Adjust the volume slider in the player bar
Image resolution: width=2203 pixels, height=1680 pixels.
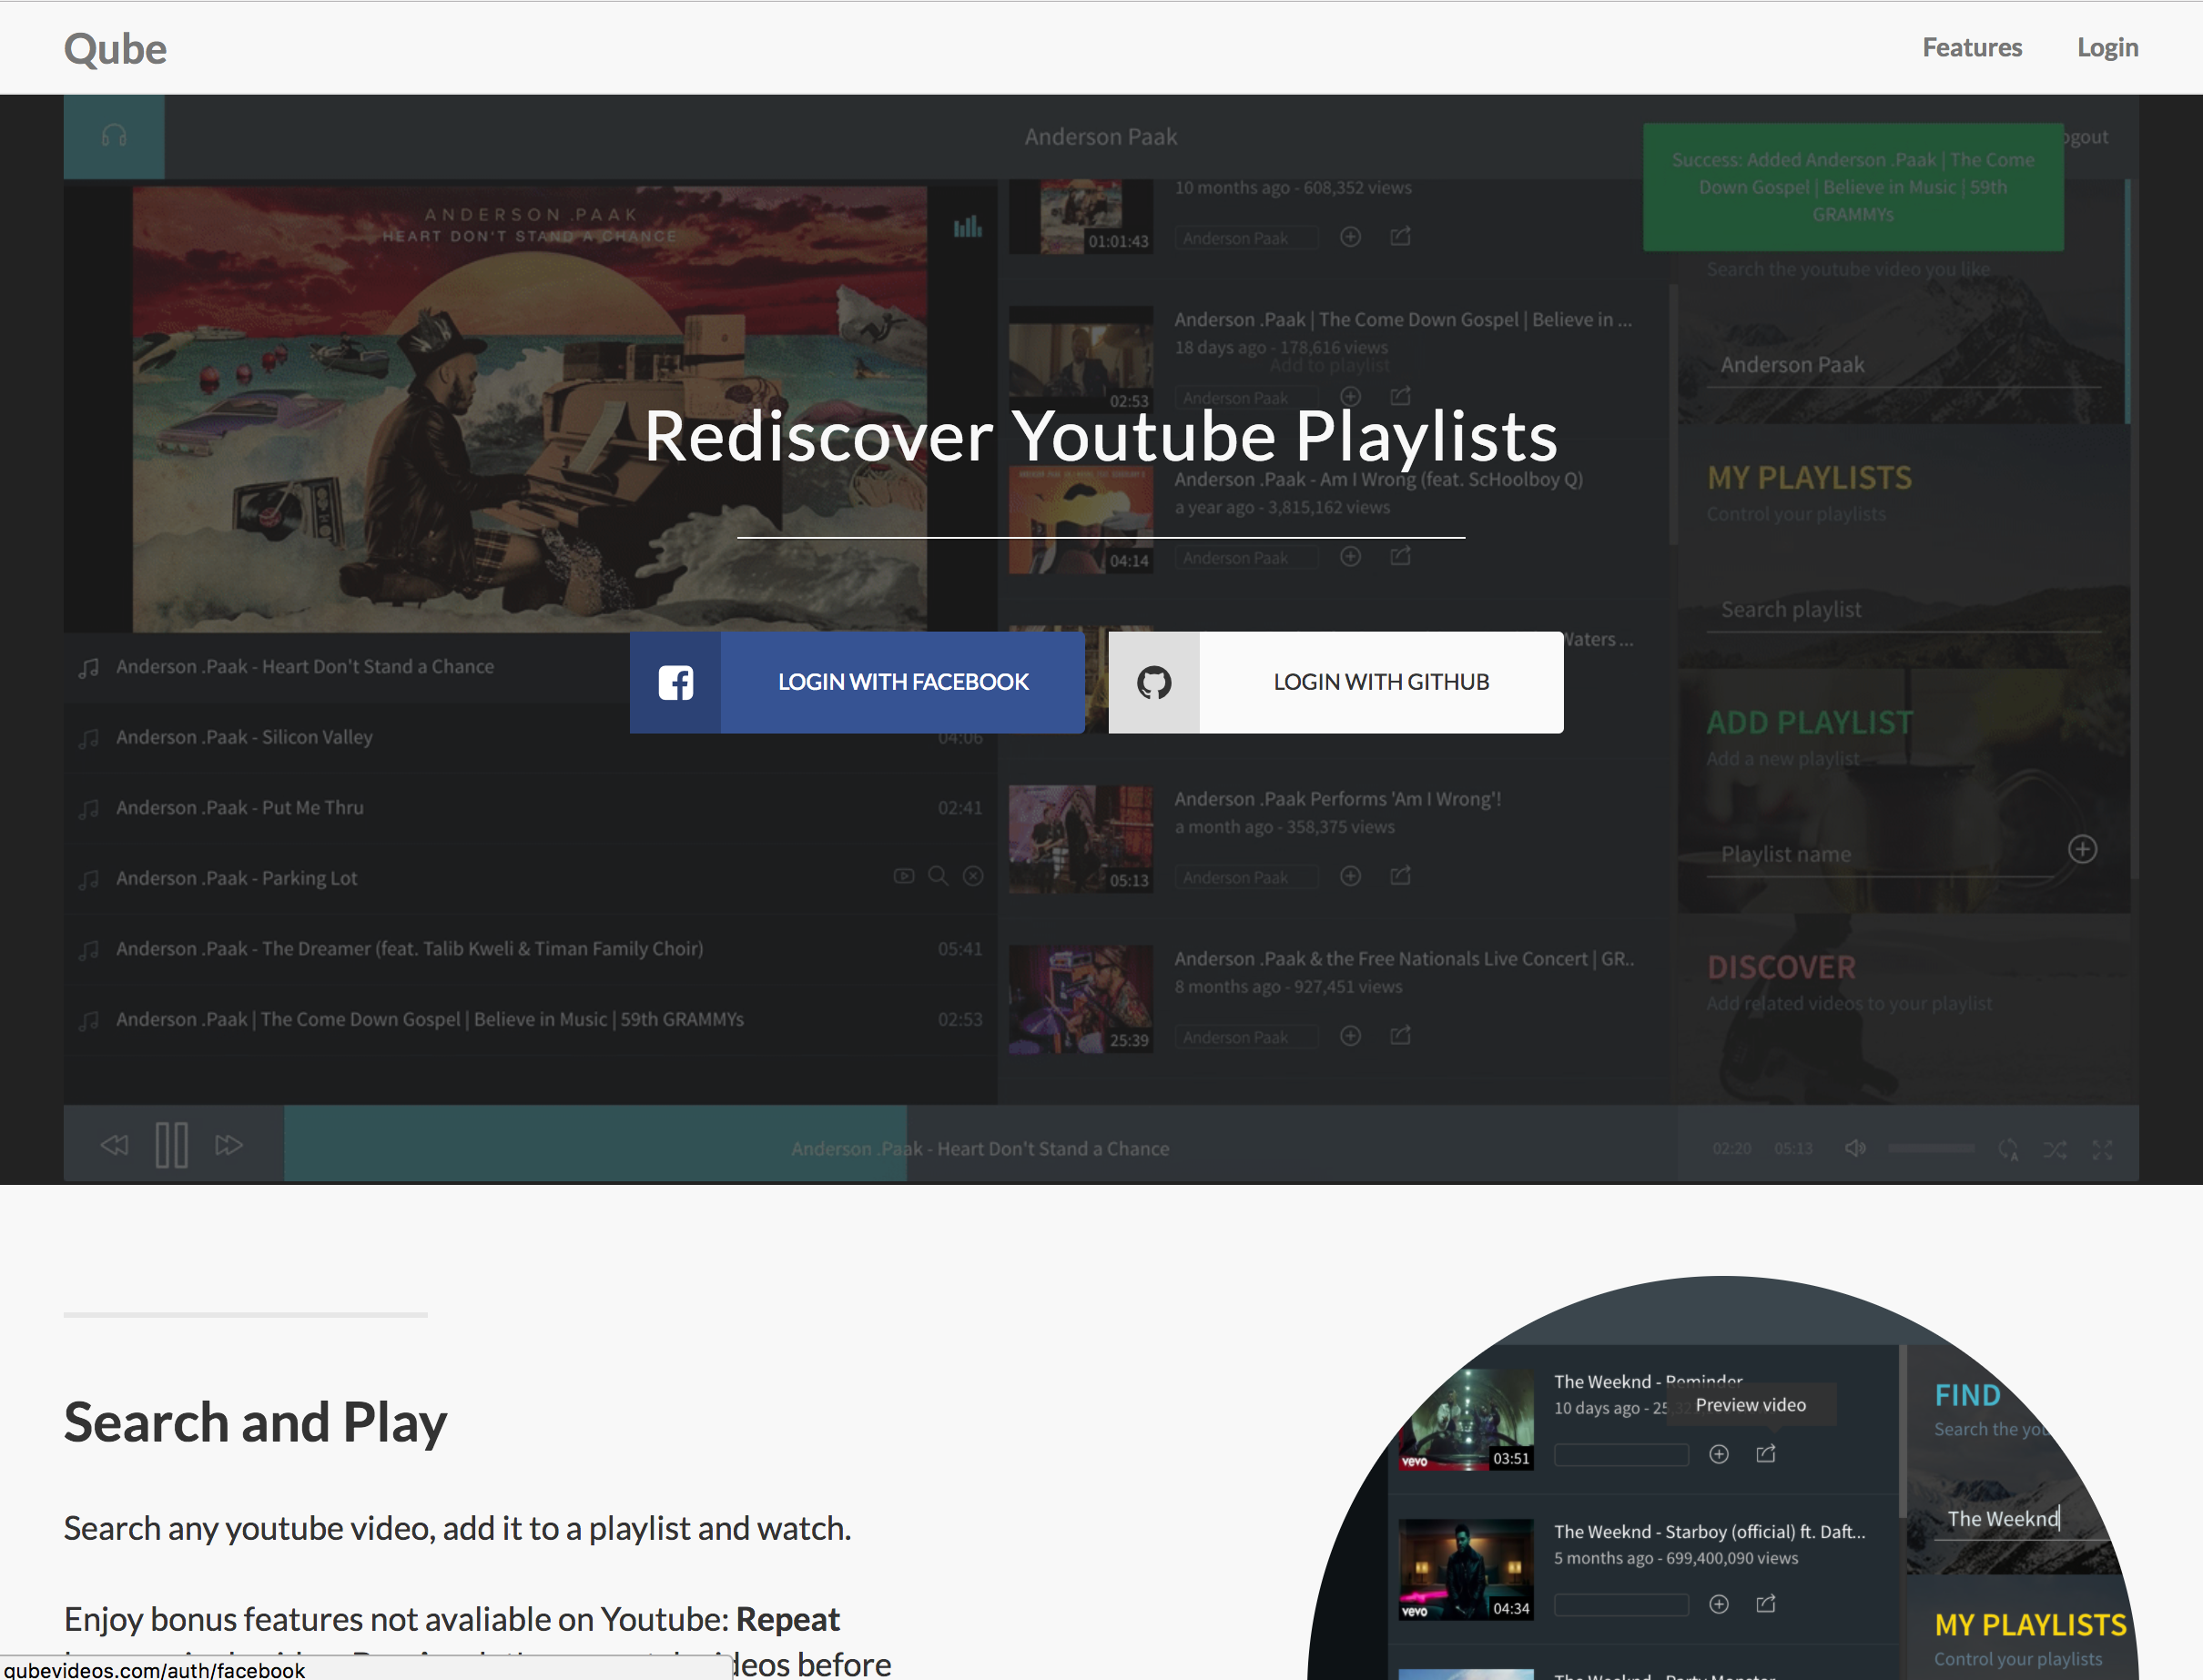coord(1930,1148)
